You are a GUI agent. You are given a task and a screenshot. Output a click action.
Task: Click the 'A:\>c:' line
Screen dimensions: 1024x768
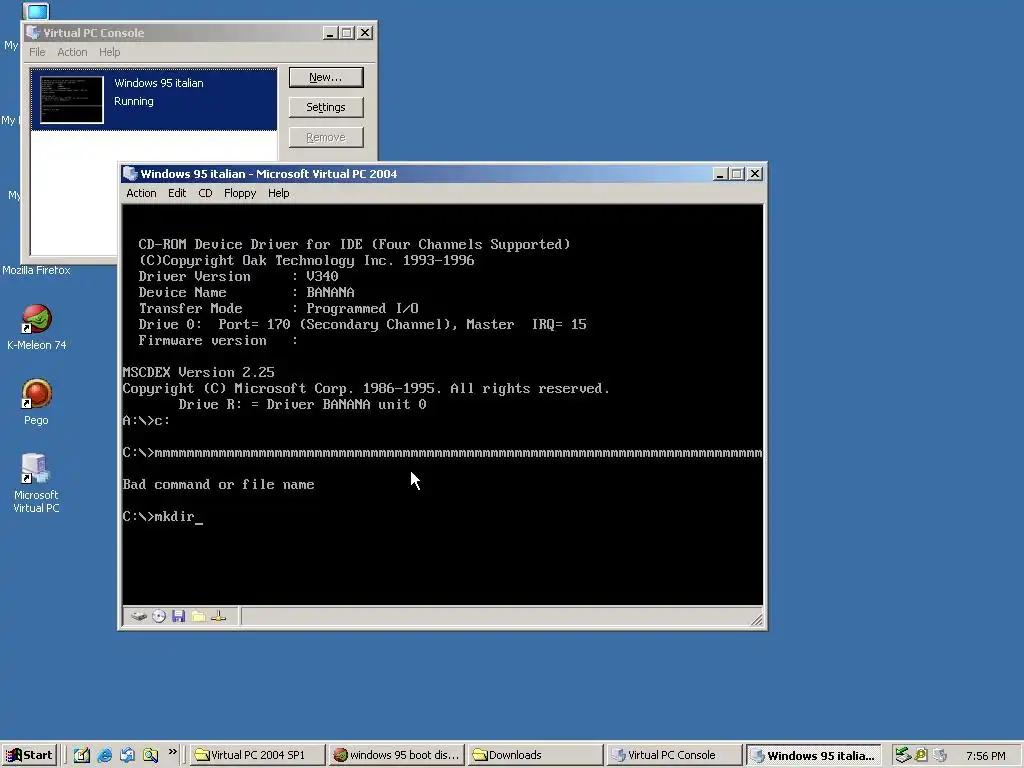146,421
